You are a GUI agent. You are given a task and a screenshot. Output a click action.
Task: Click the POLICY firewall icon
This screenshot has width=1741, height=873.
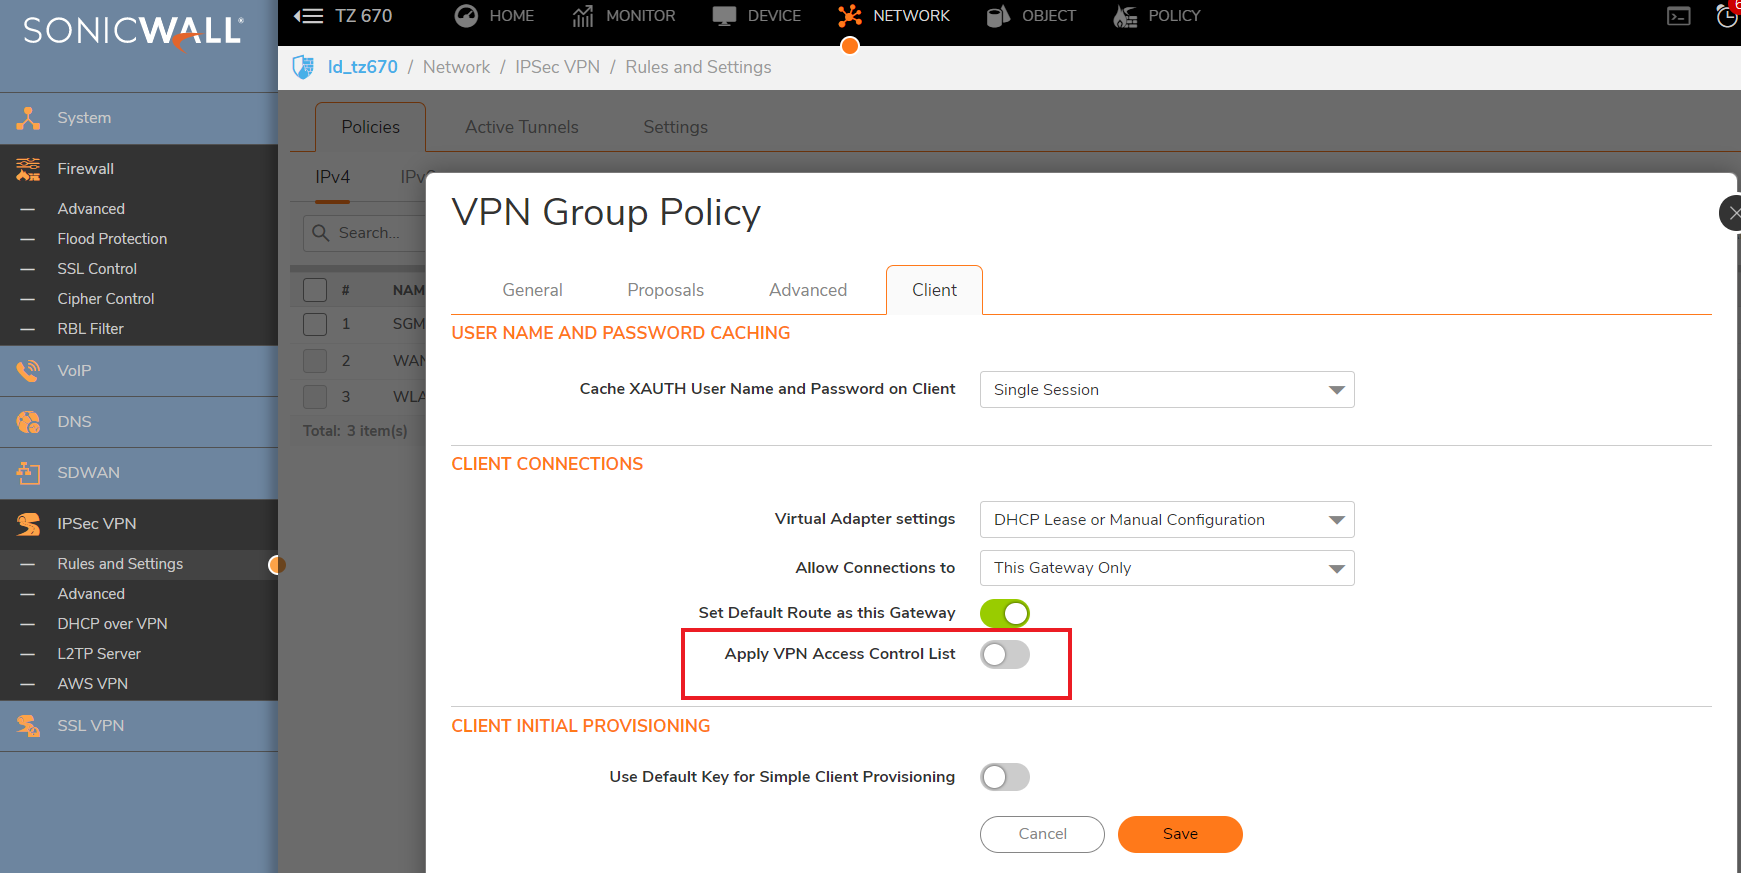tap(1125, 16)
